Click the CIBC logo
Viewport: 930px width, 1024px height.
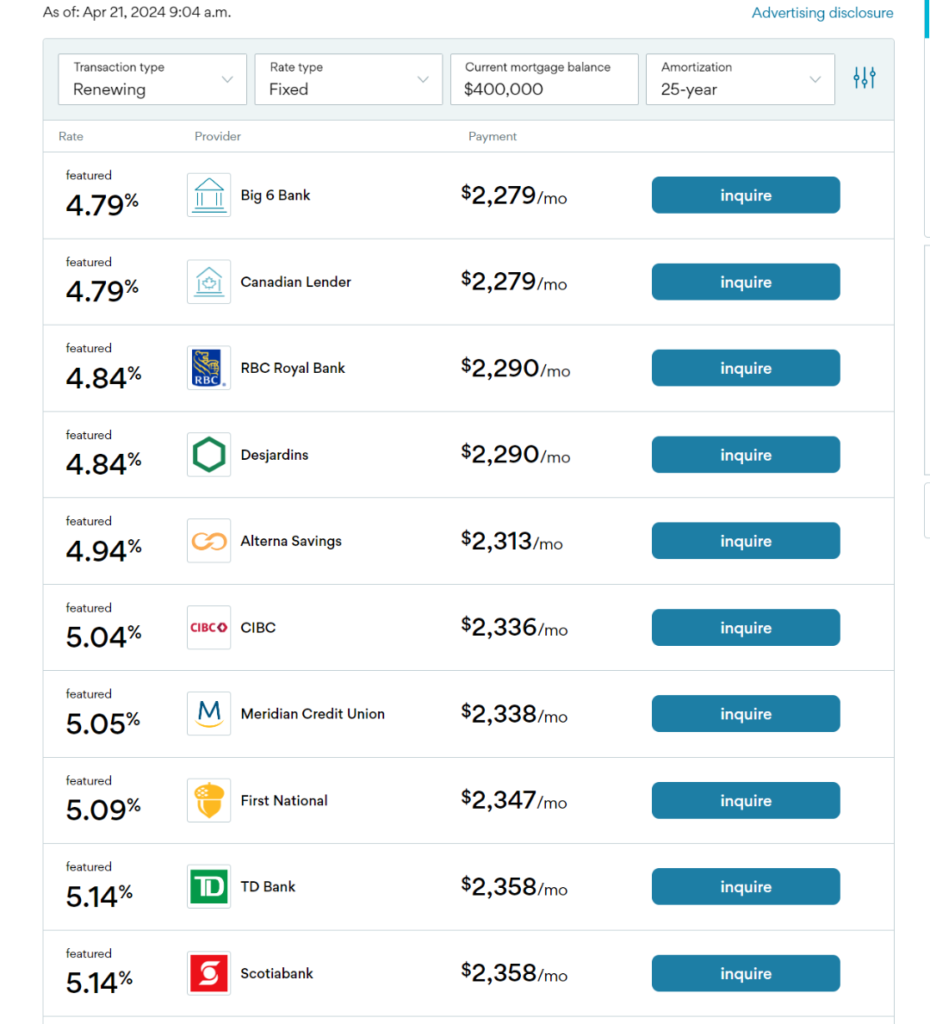click(x=208, y=628)
